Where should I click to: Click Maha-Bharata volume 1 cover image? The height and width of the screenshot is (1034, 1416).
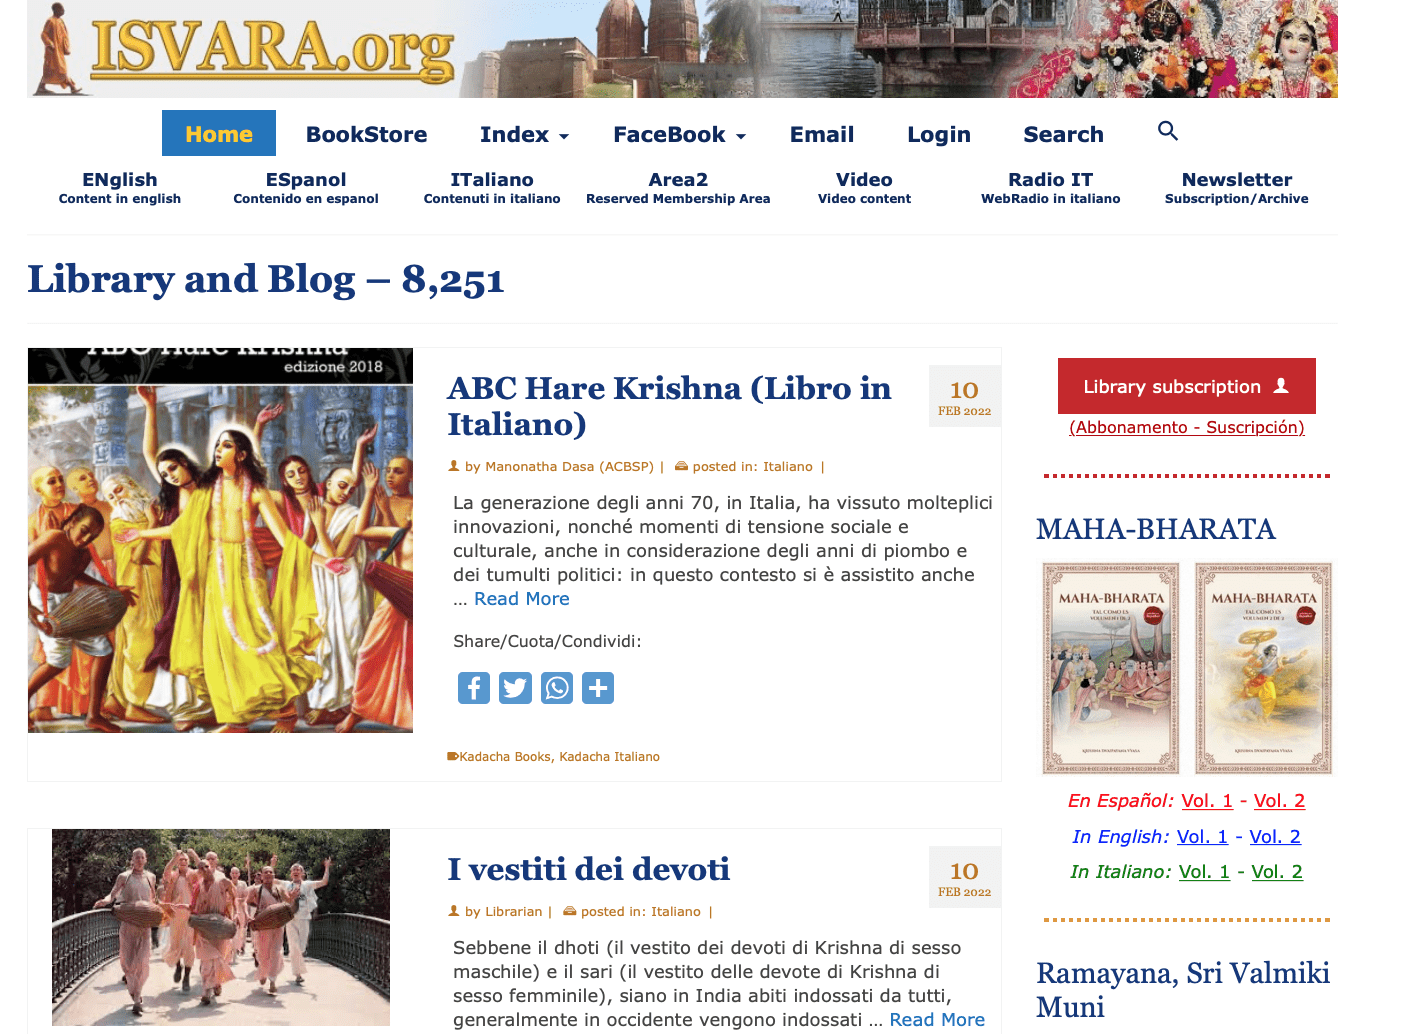pyautogui.click(x=1111, y=668)
